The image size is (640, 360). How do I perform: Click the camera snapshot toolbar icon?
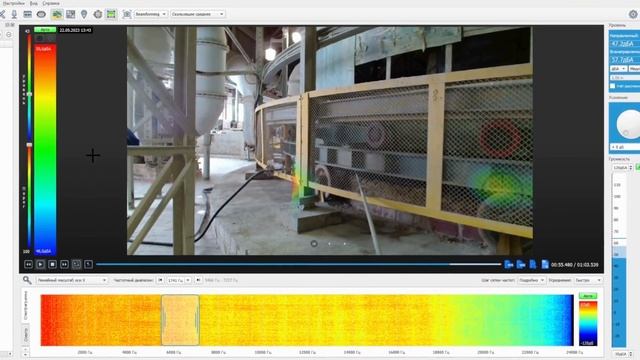point(127,14)
